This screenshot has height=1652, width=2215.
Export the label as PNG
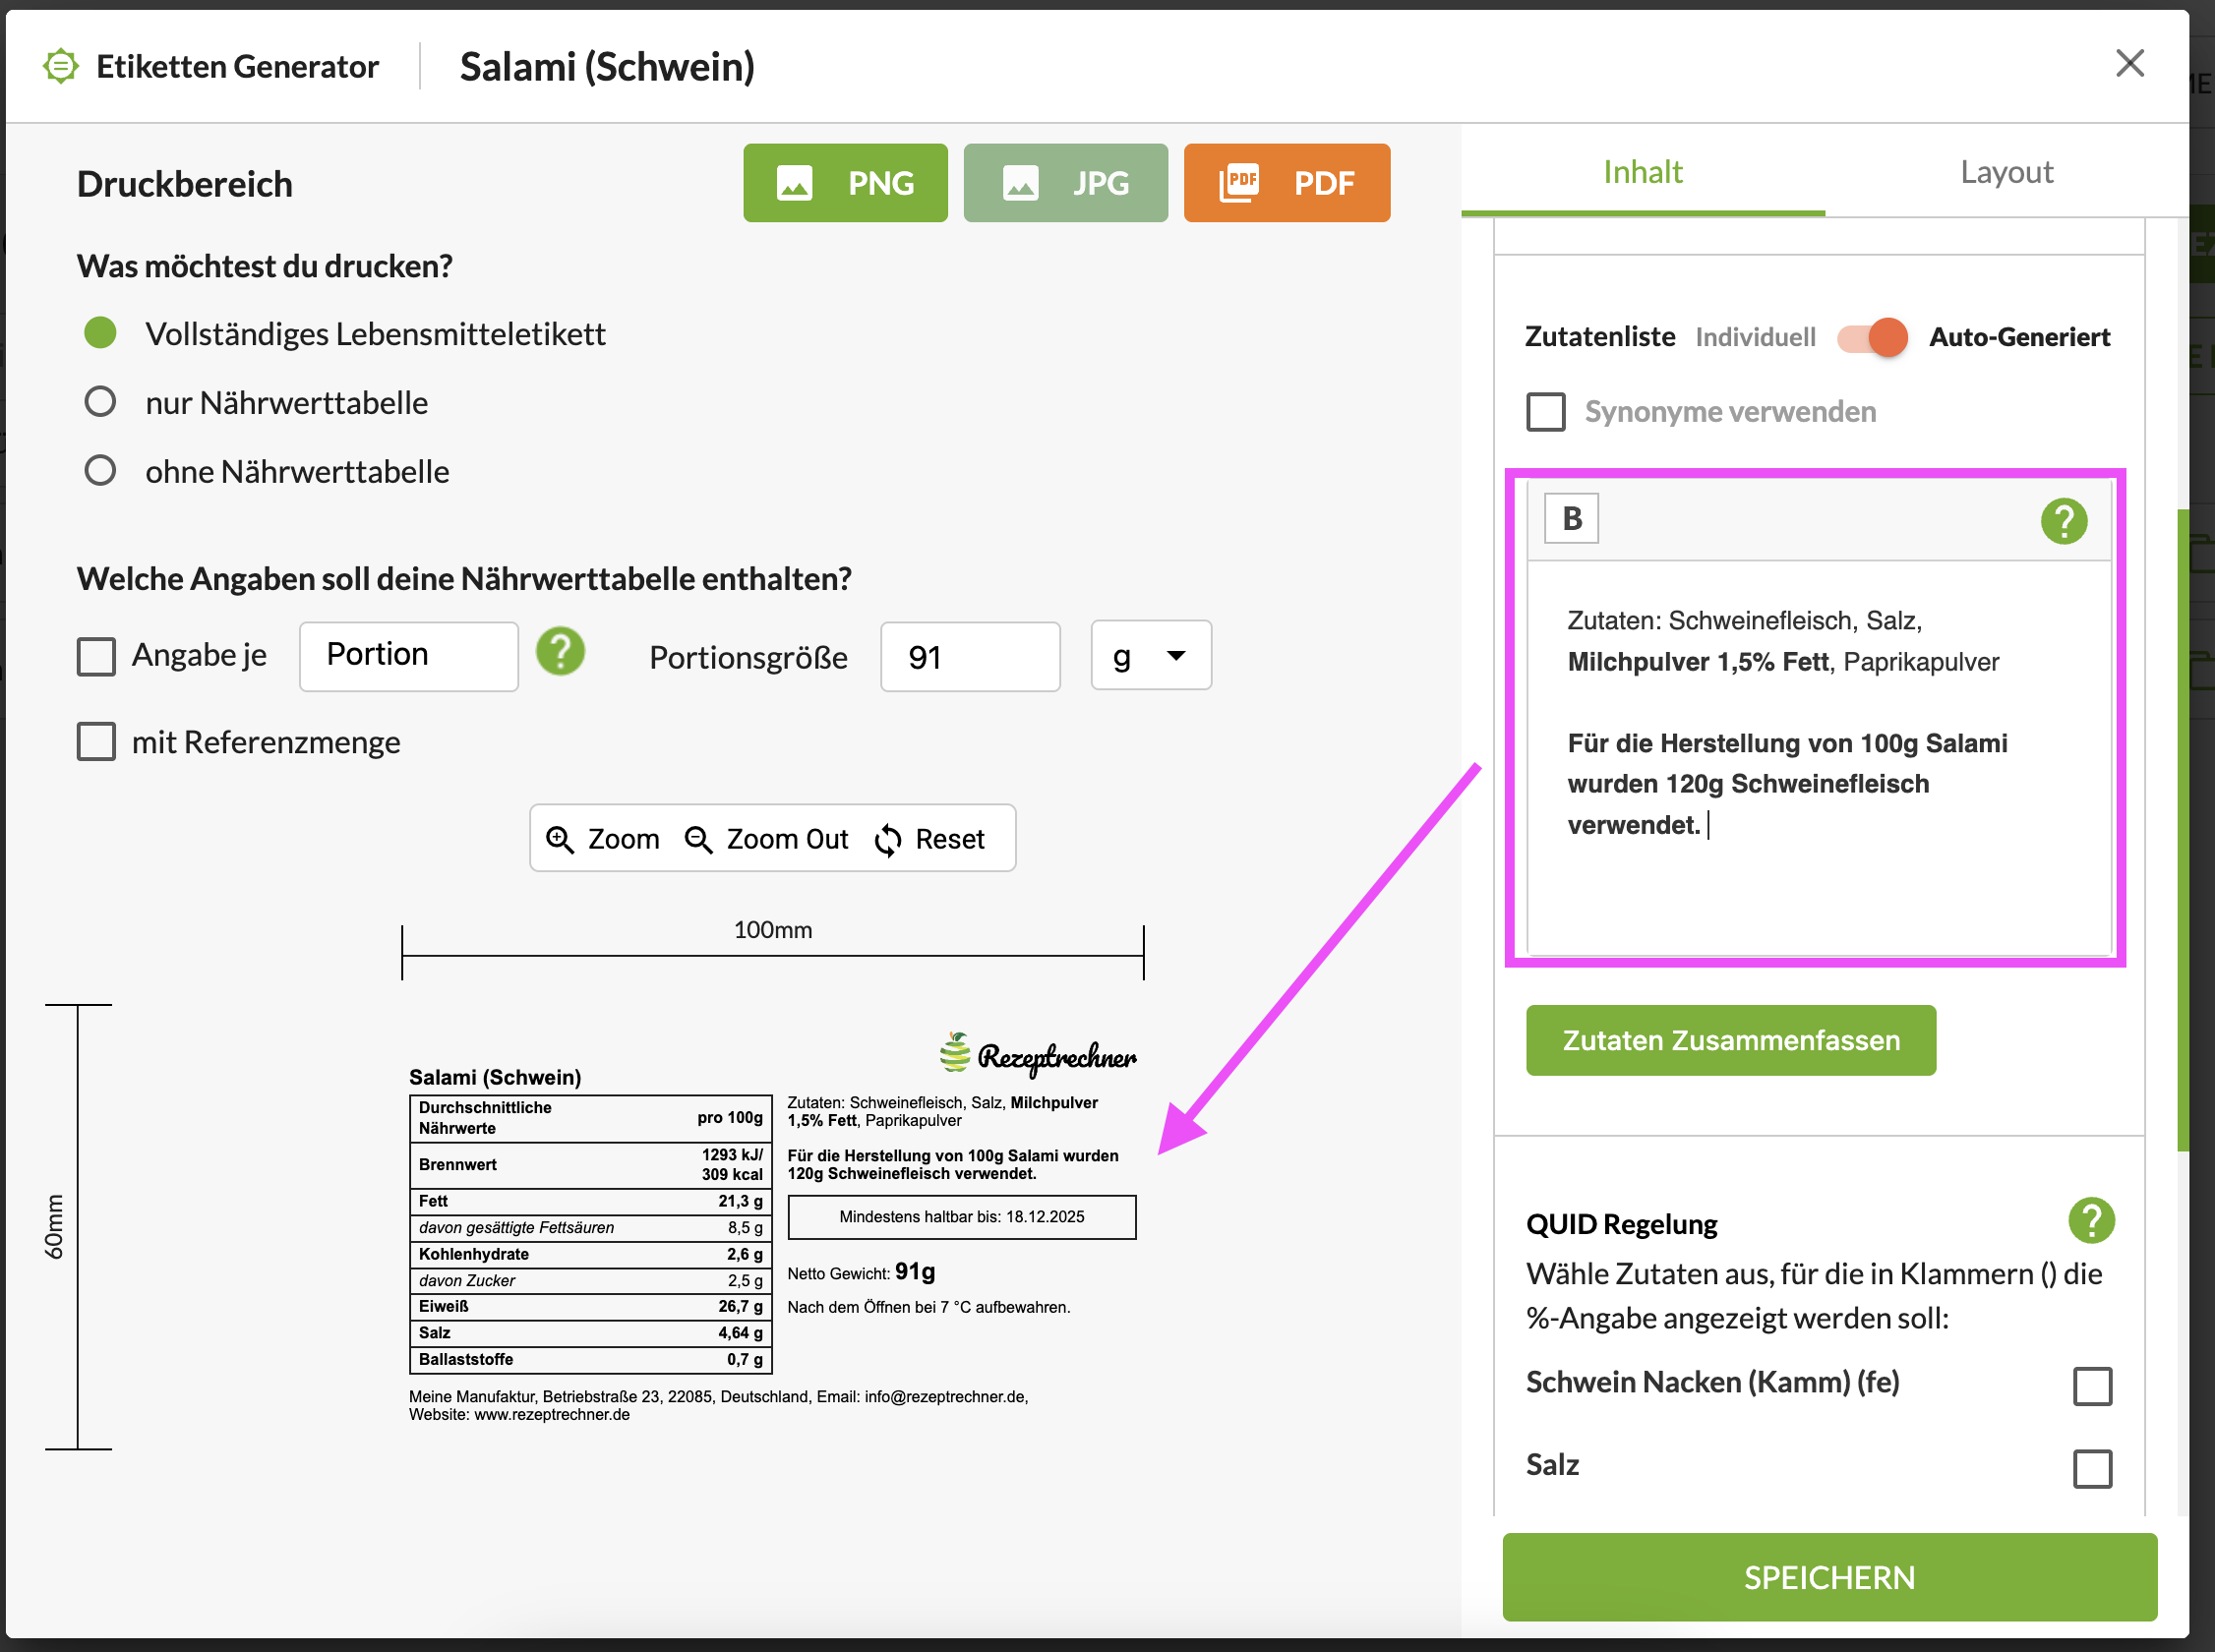click(x=845, y=183)
